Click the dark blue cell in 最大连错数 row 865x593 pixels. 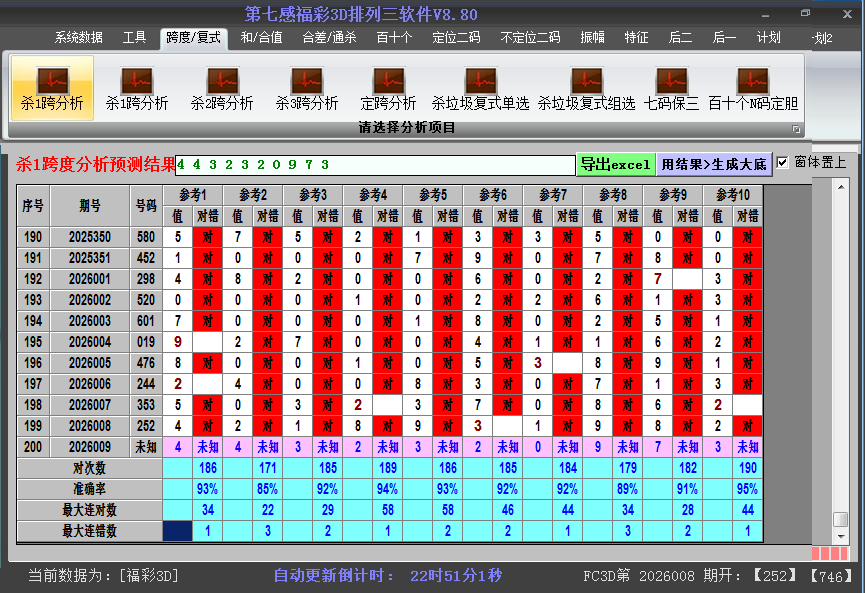pos(177,531)
